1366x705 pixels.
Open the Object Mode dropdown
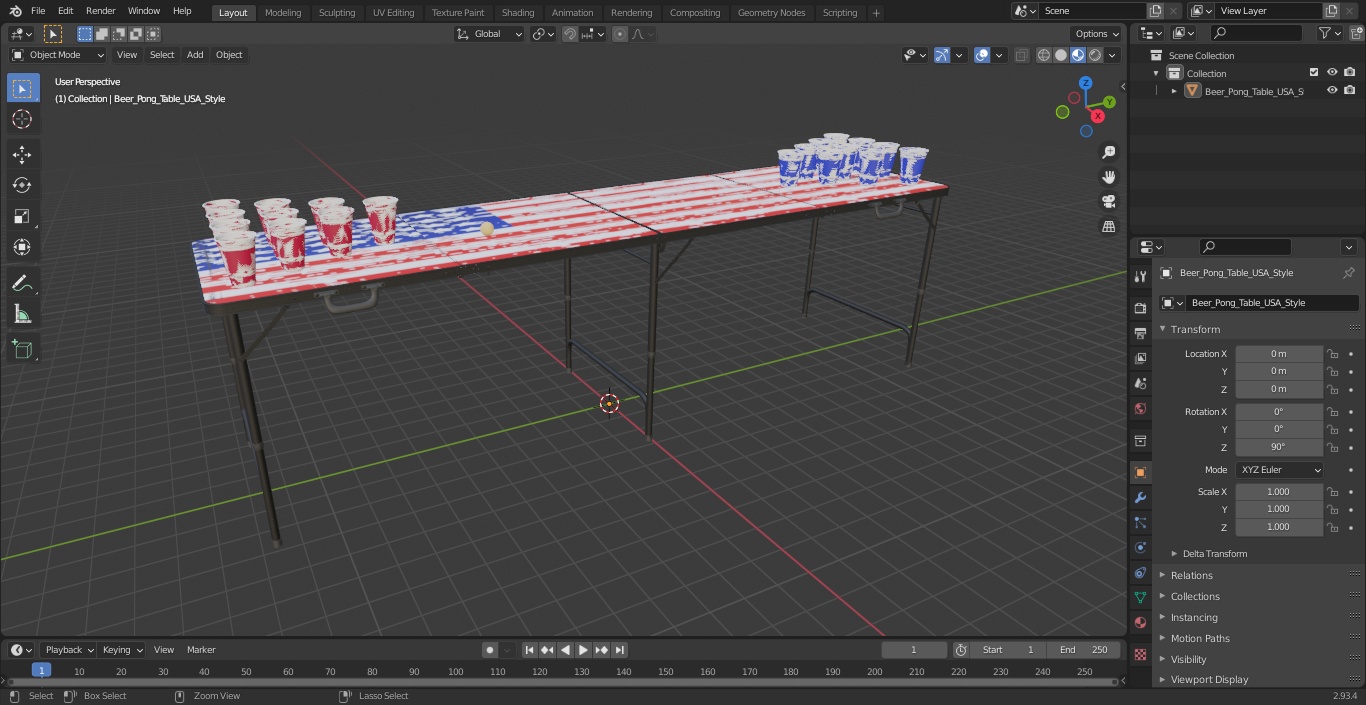pos(58,55)
